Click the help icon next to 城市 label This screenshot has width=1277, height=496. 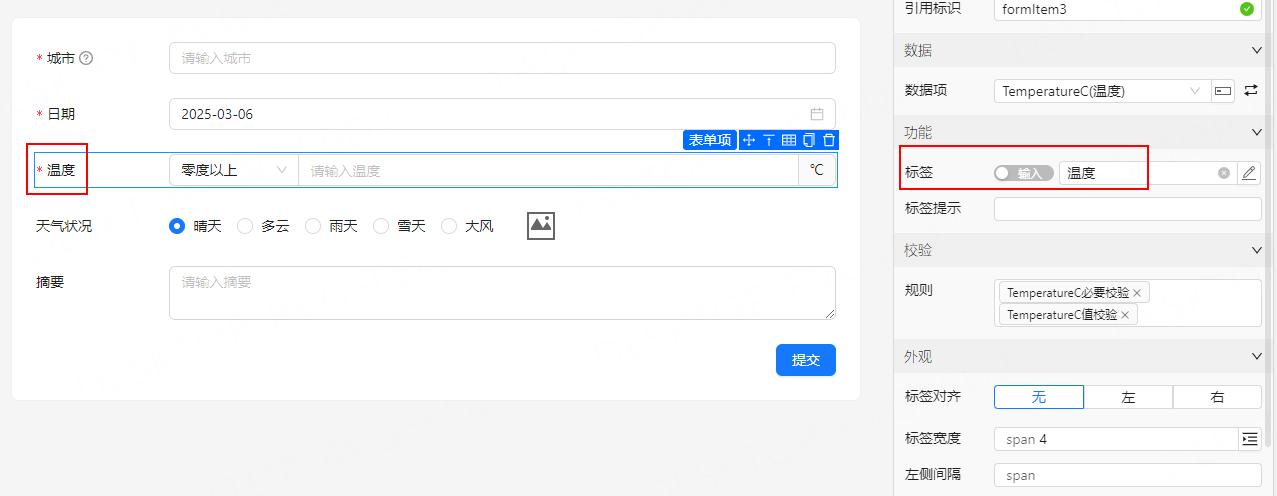pos(86,58)
